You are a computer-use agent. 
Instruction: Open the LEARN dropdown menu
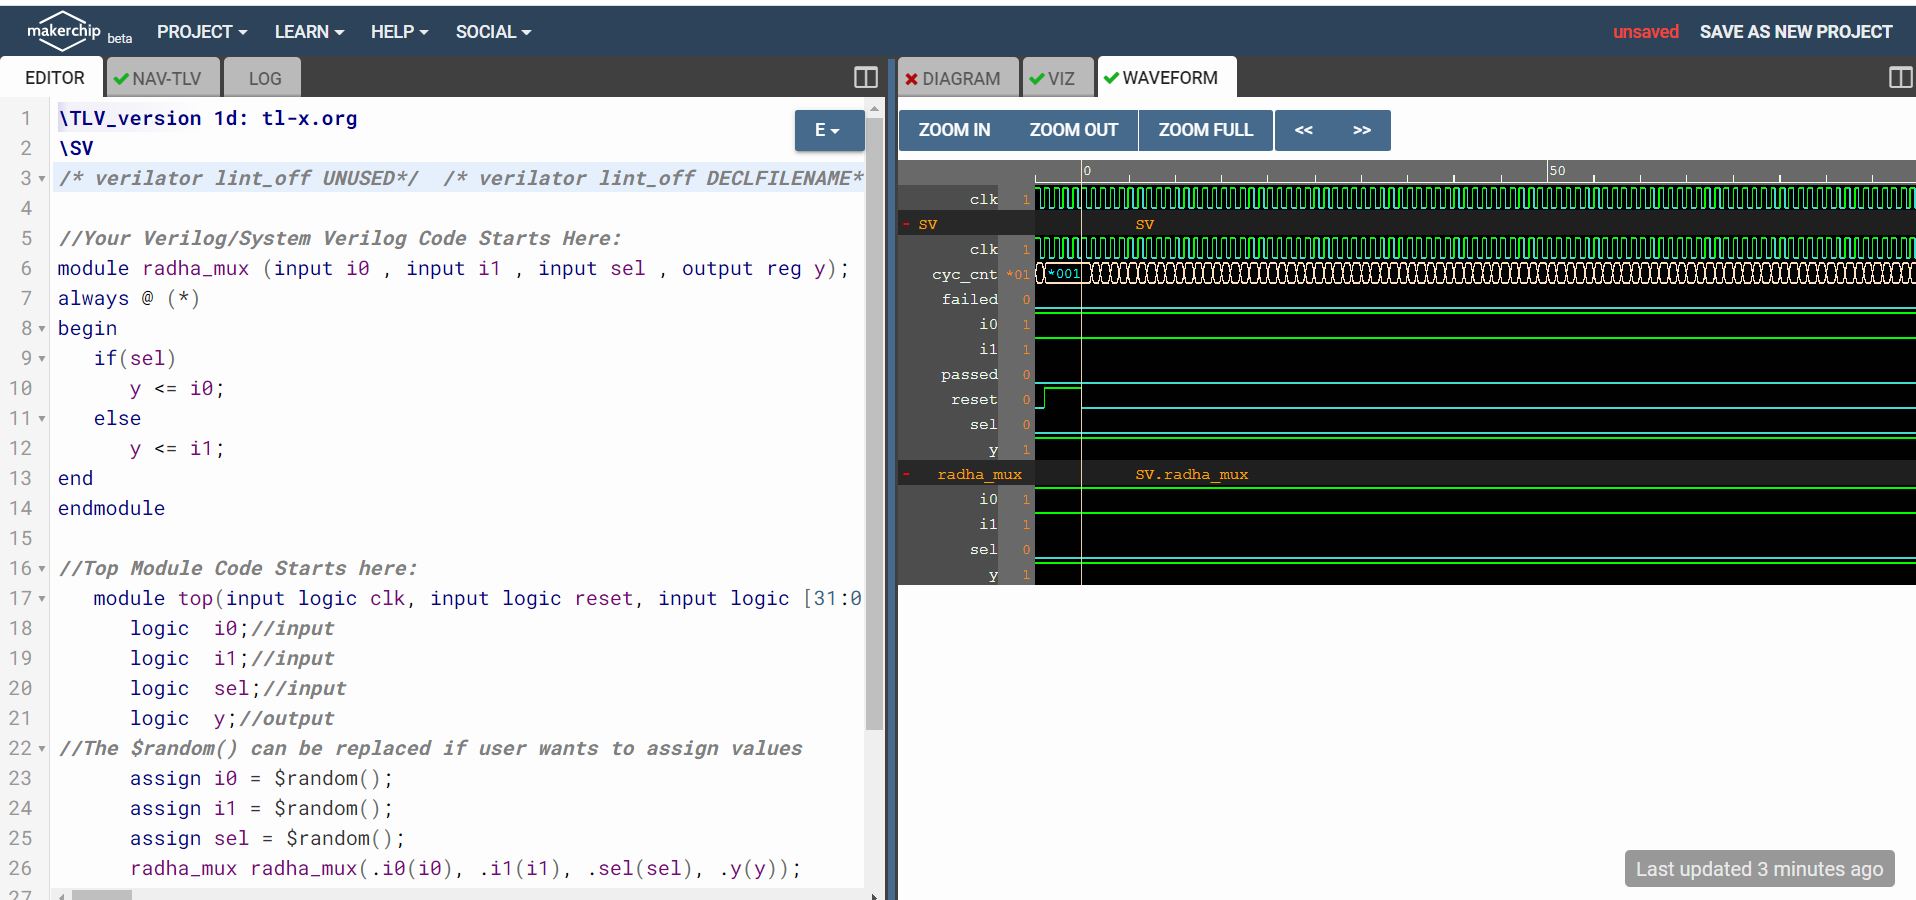(x=309, y=32)
